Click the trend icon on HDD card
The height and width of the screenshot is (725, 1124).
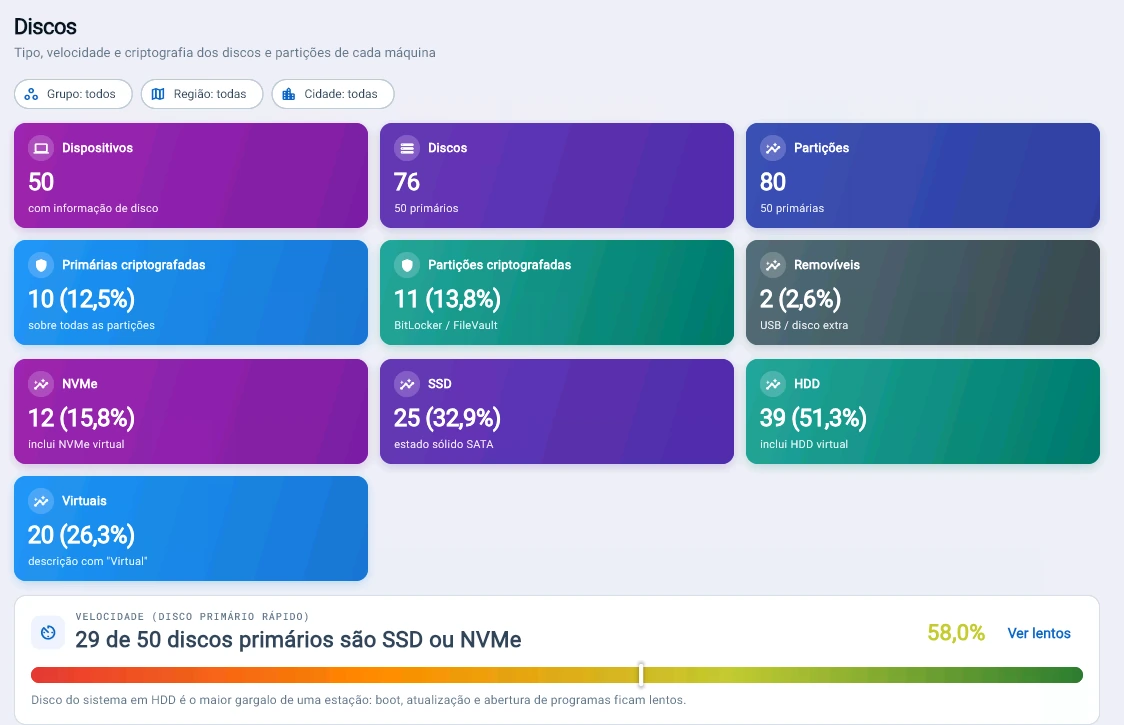click(x=773, y=384)
